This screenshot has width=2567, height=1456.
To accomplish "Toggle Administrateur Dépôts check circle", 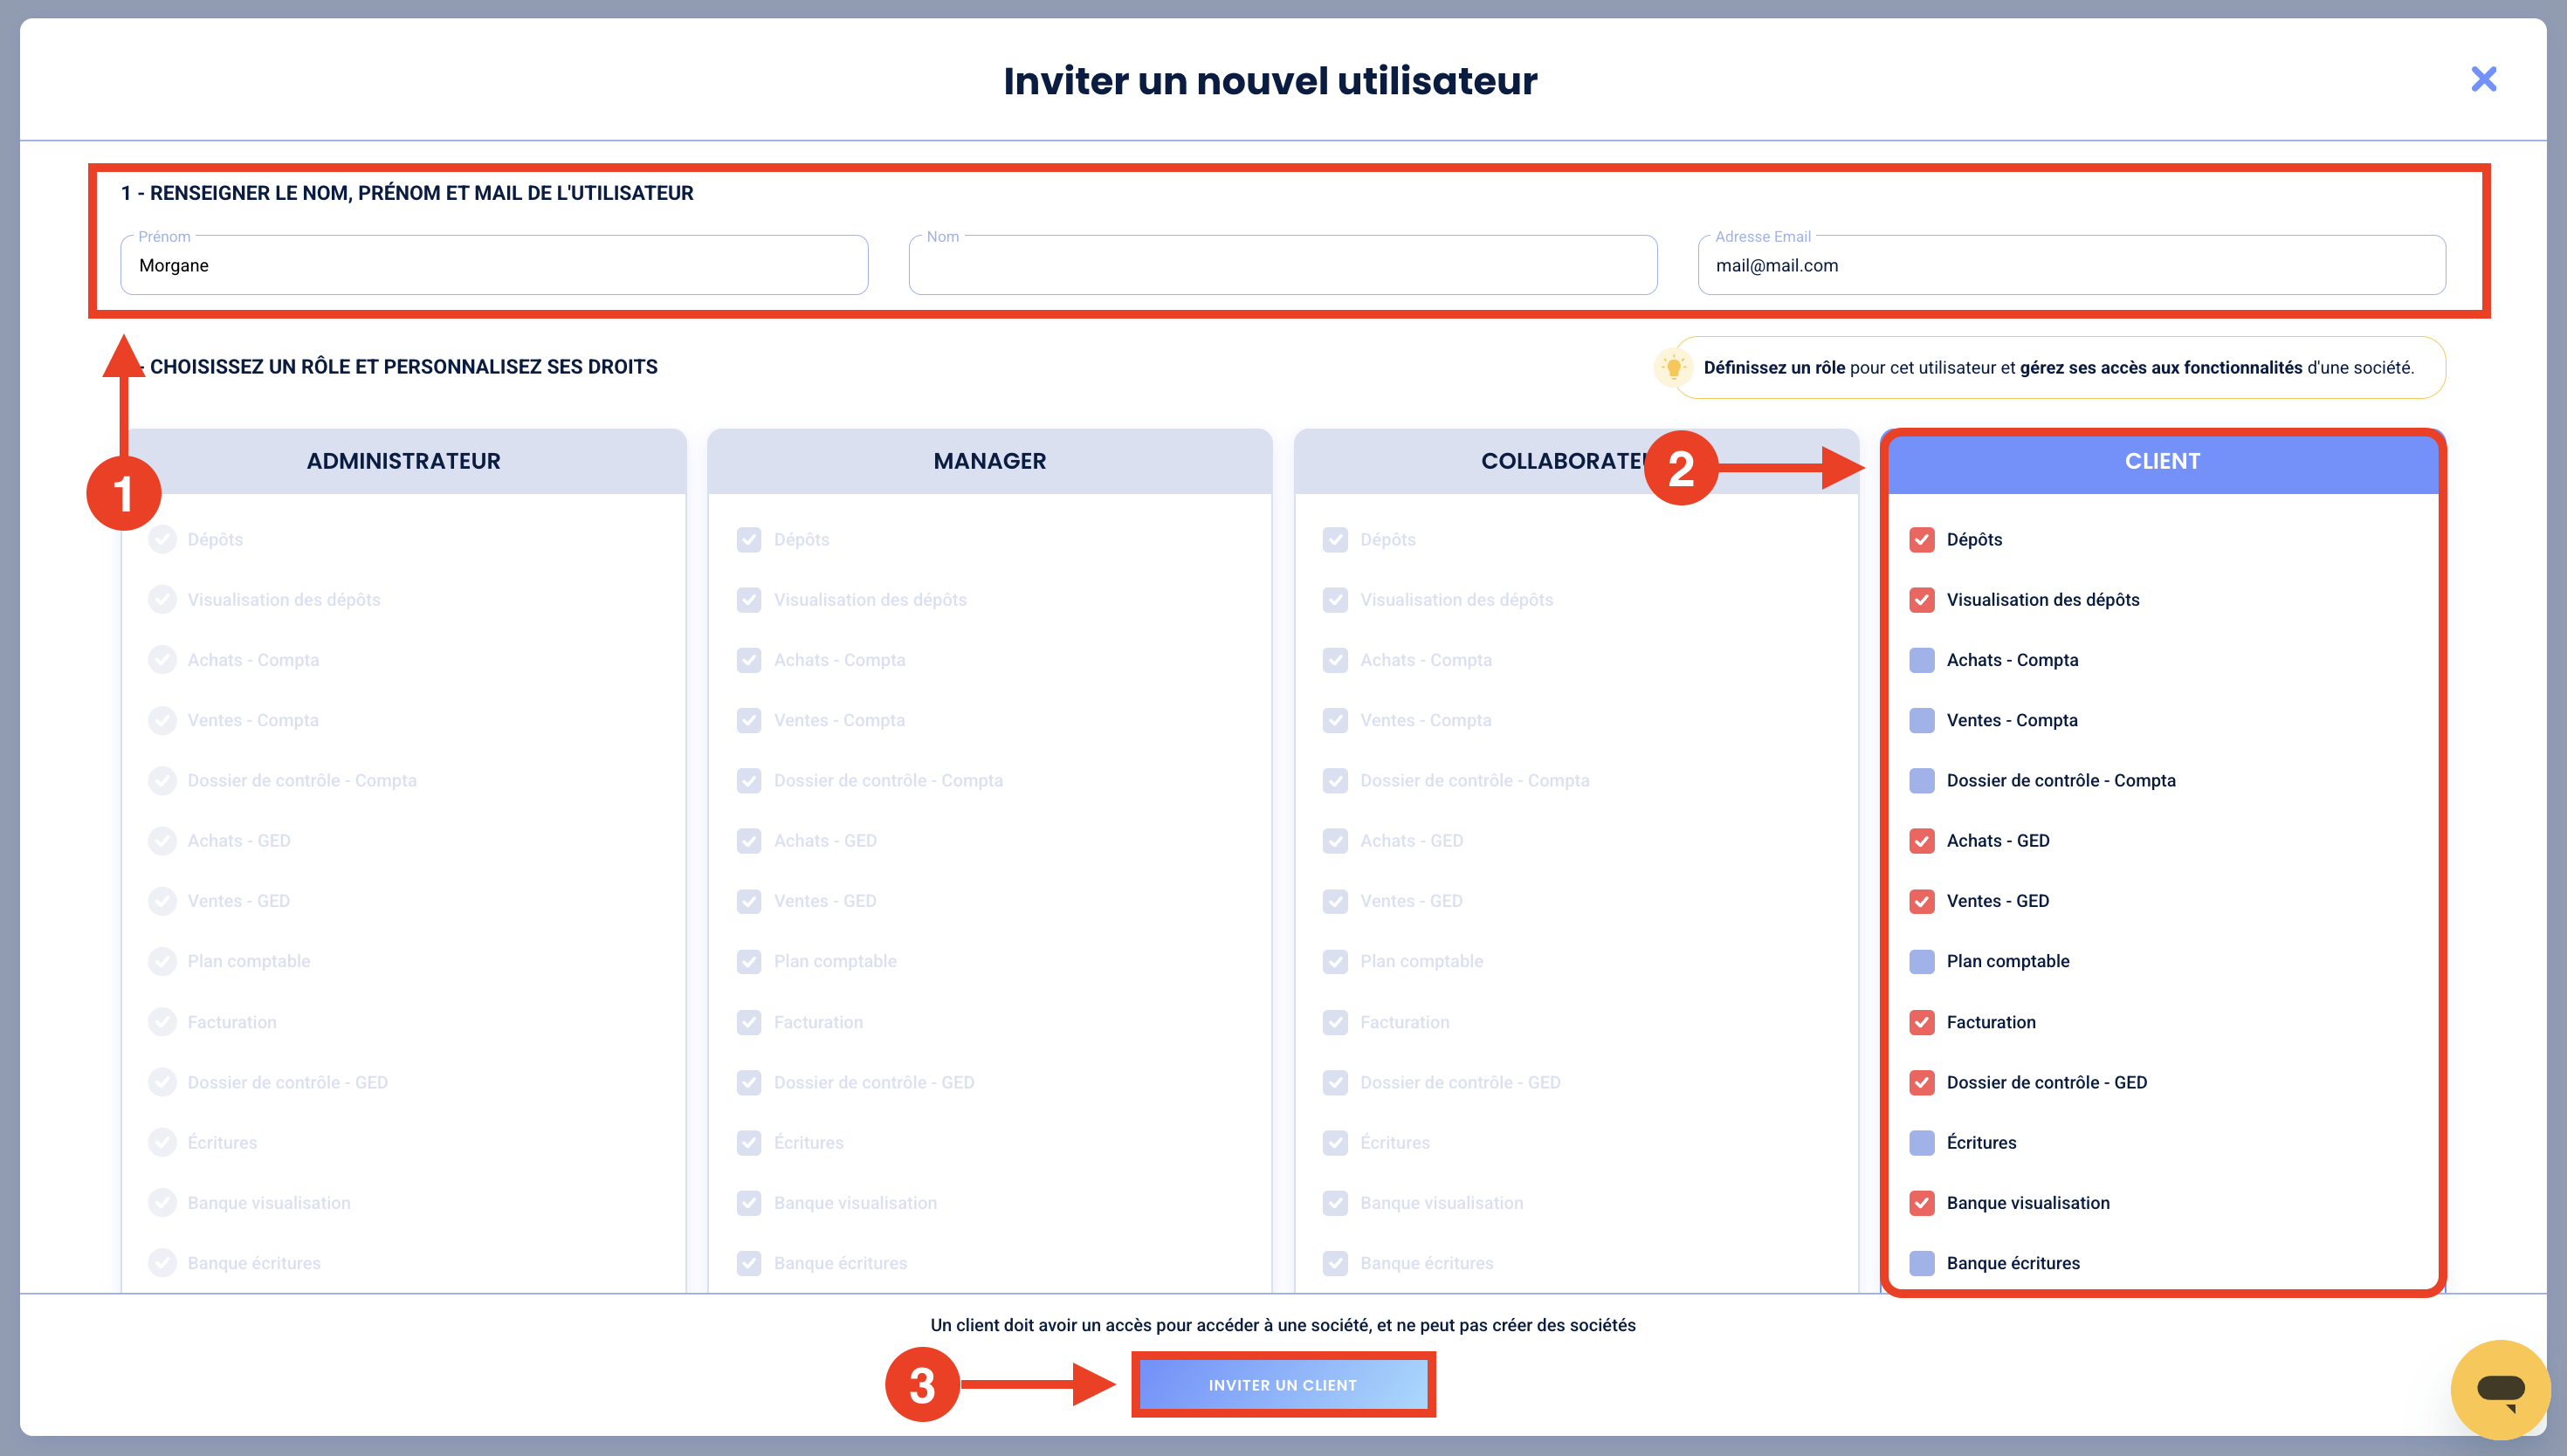I will click(162, 540).
